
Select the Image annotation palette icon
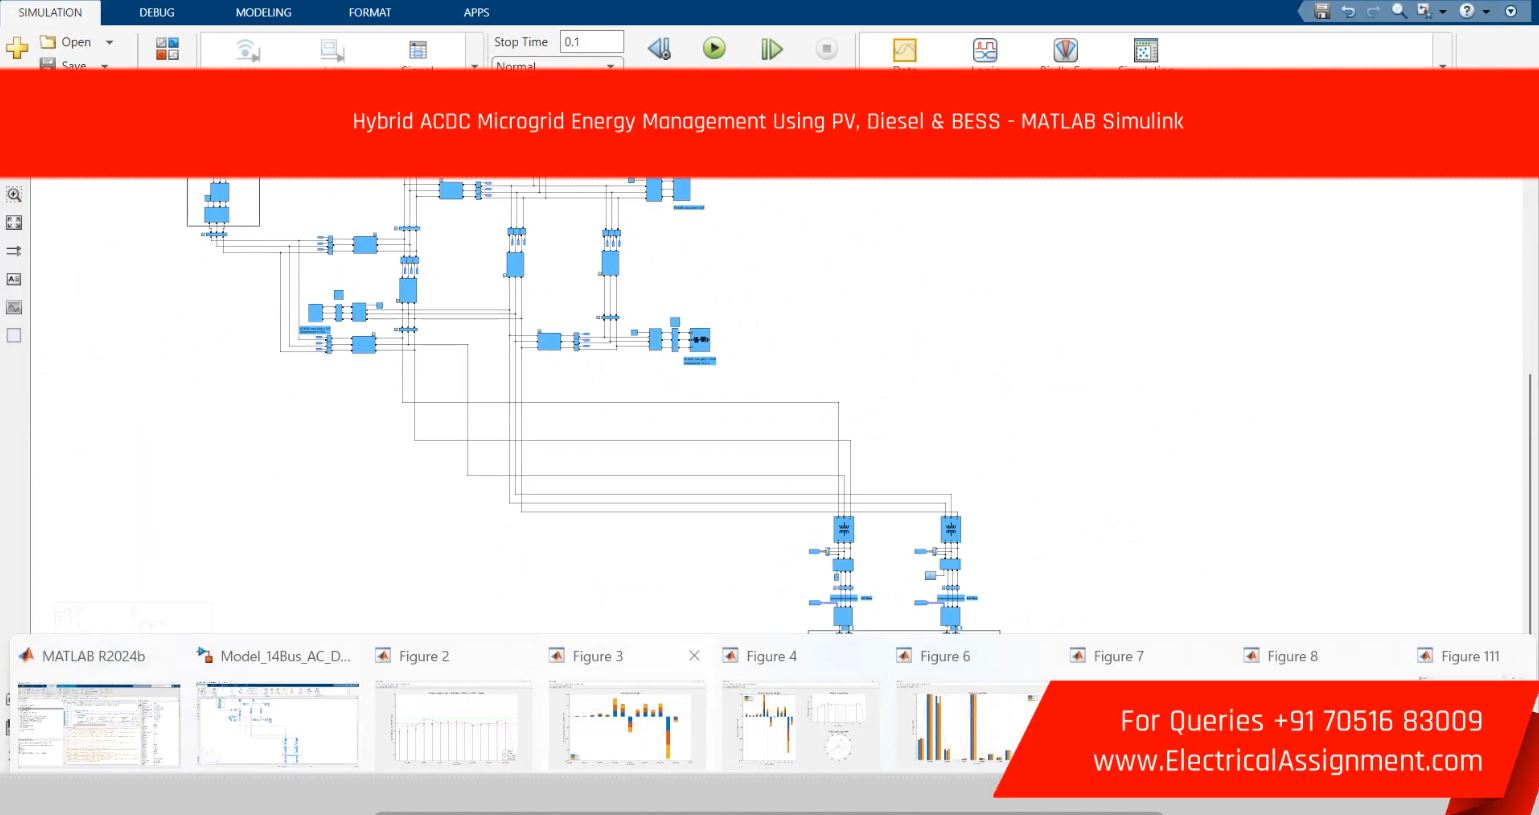coord(14,307)
